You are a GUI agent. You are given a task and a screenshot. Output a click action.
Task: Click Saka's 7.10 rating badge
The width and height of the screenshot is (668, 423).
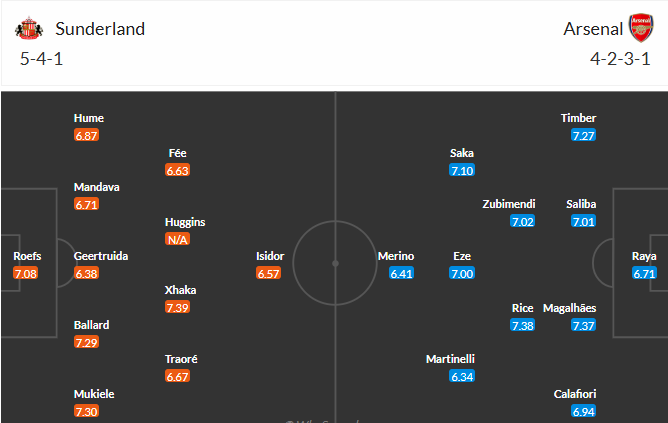pos(462,170)
